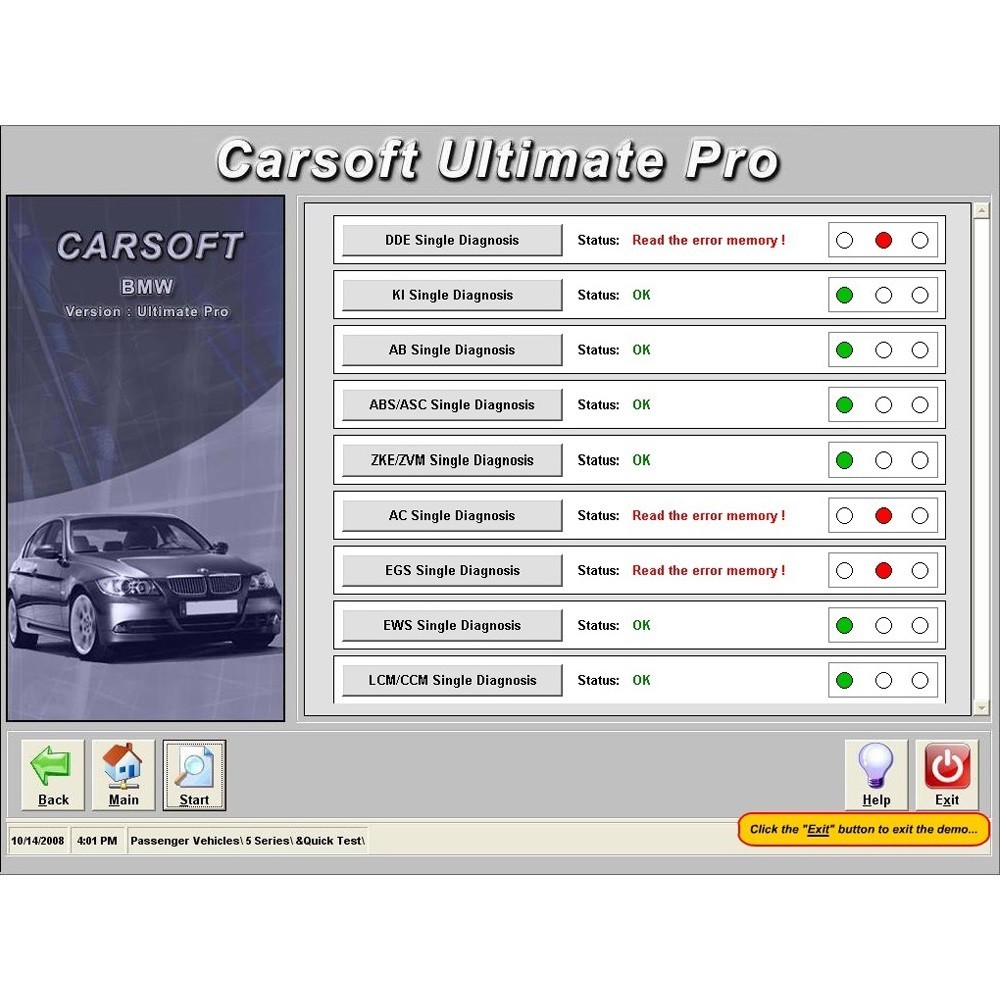1000x1000 pixels.
Task: Run AB Single Diagnosis
Action: click(452, 350)
